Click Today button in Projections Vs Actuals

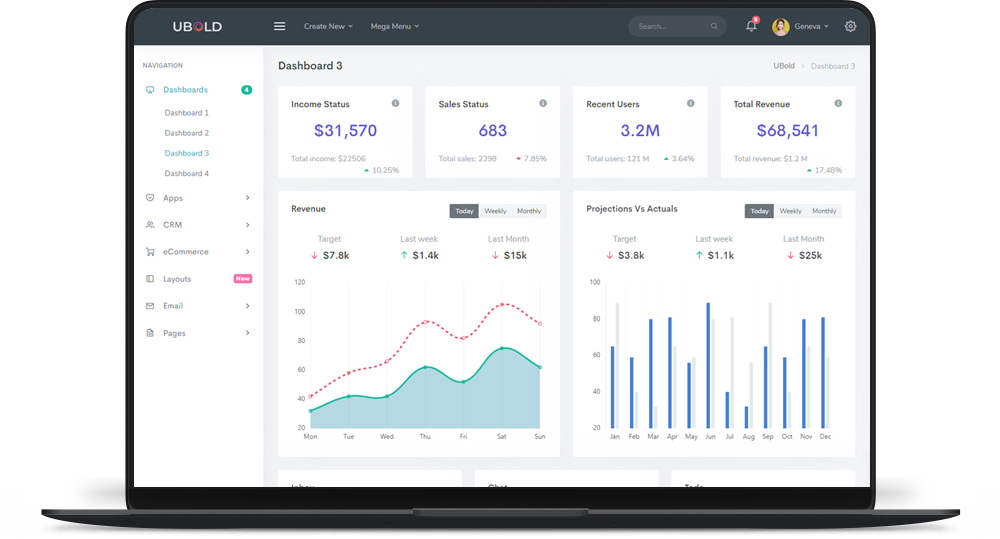[759, 211]
